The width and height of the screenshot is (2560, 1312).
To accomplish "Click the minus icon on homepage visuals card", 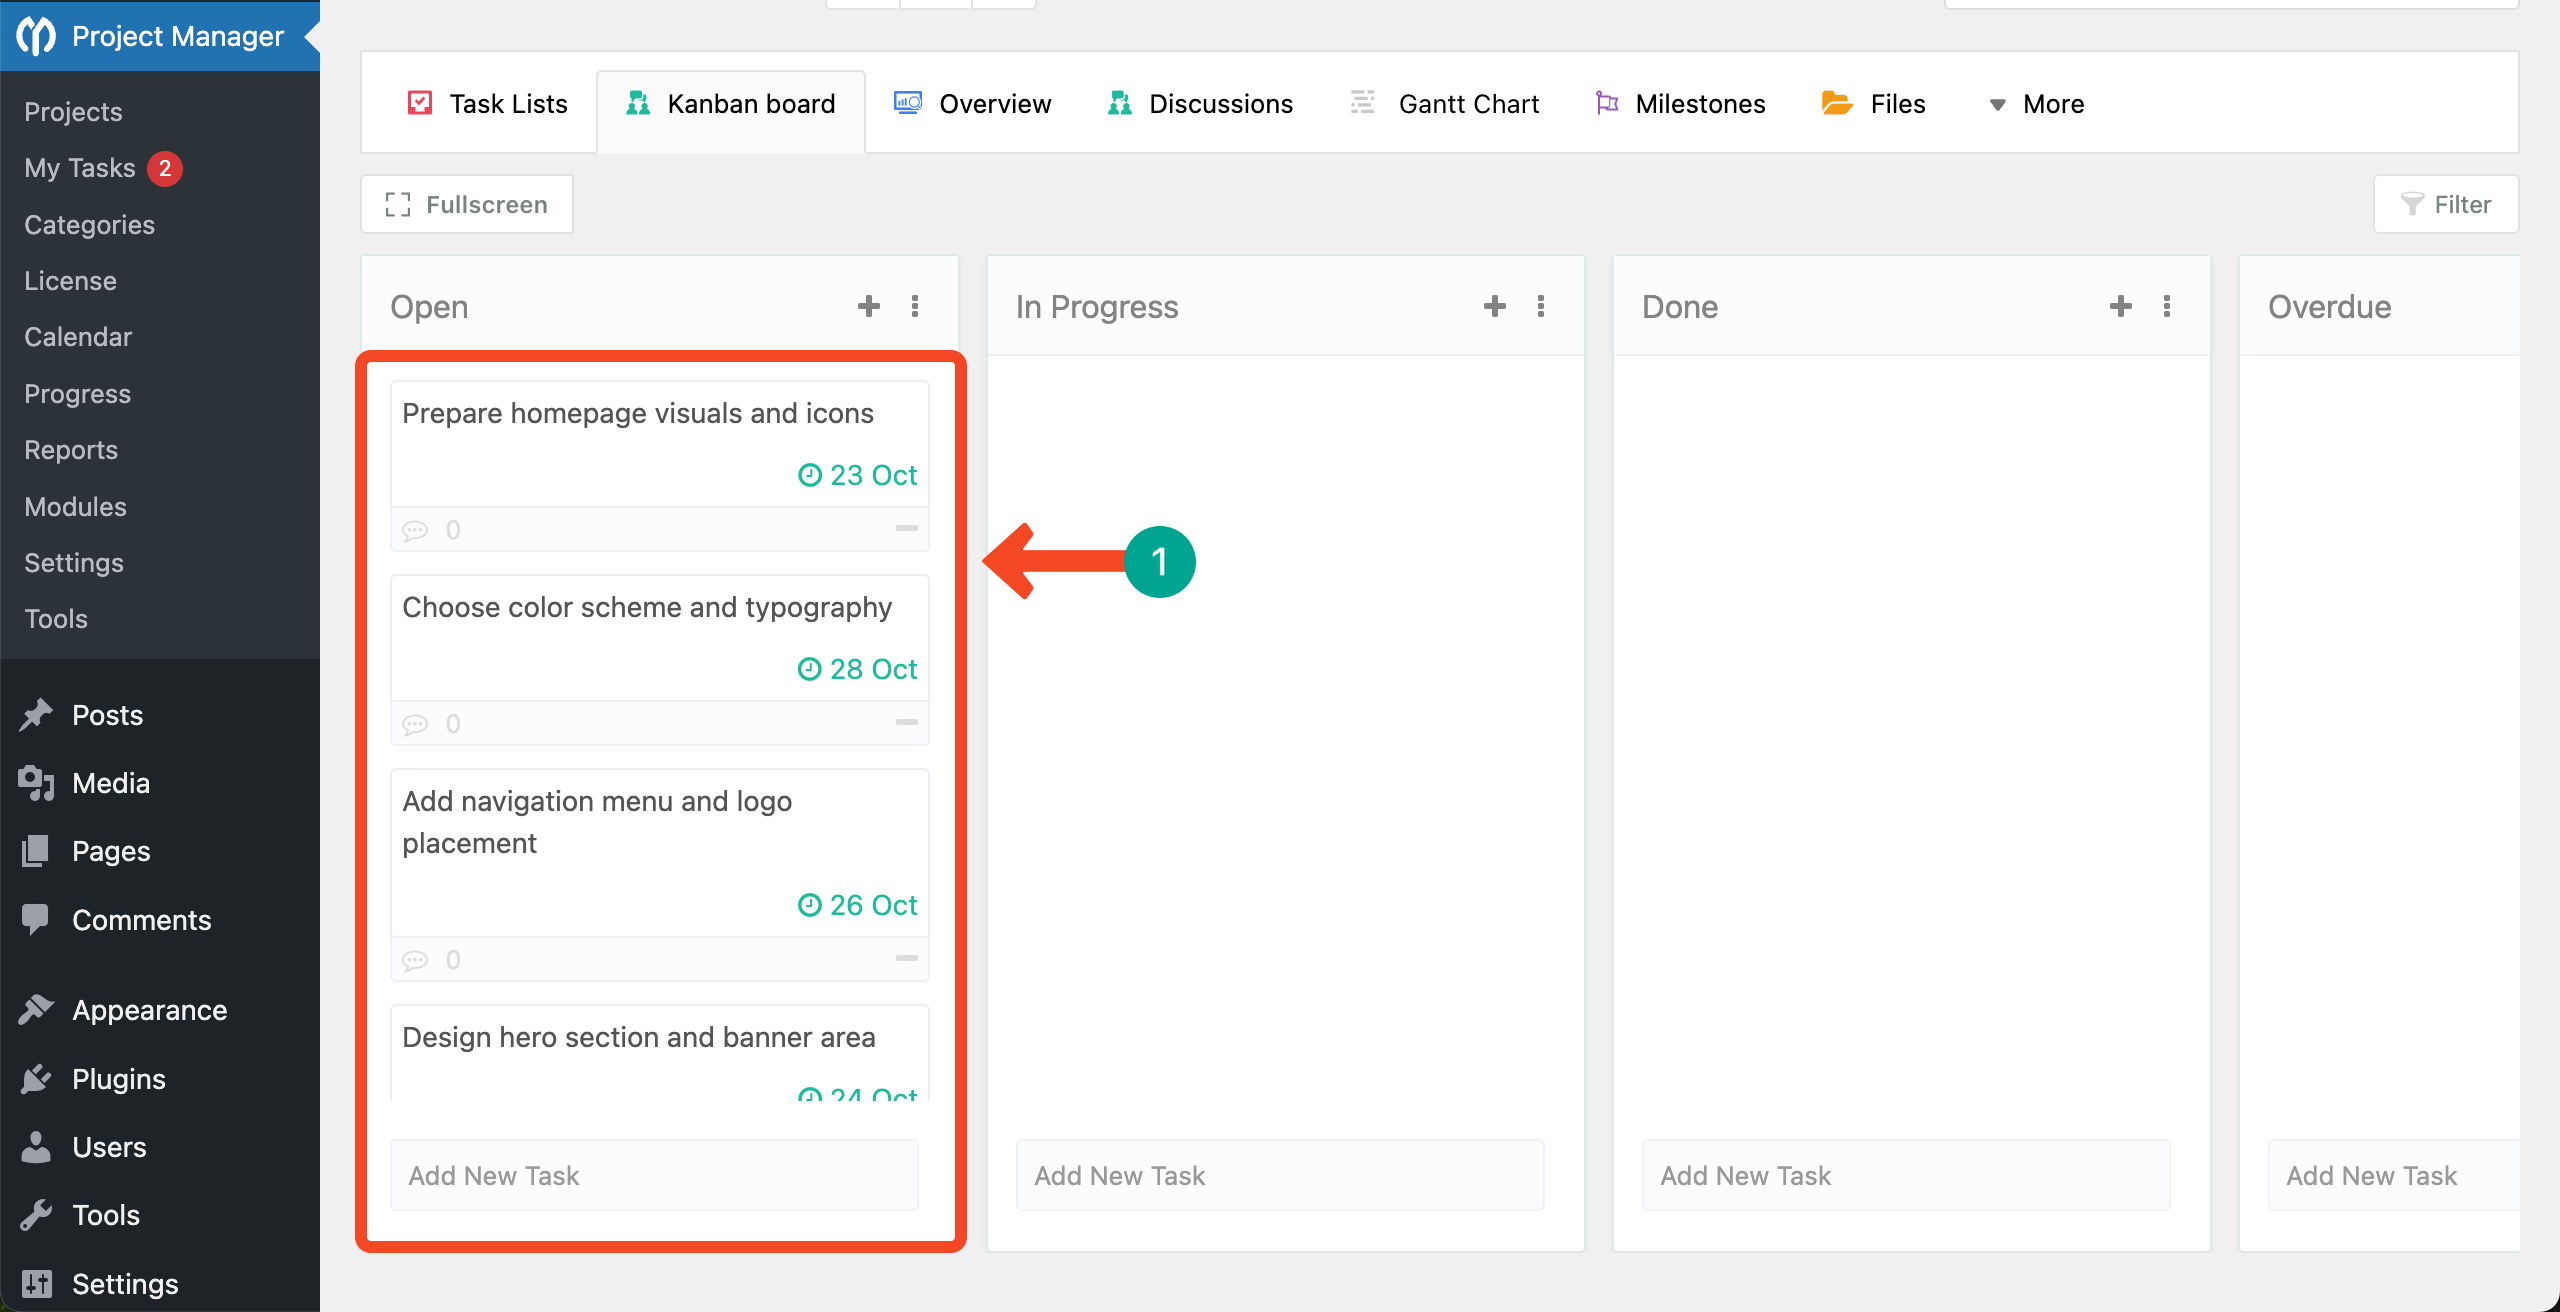I will tap(906, 528).
